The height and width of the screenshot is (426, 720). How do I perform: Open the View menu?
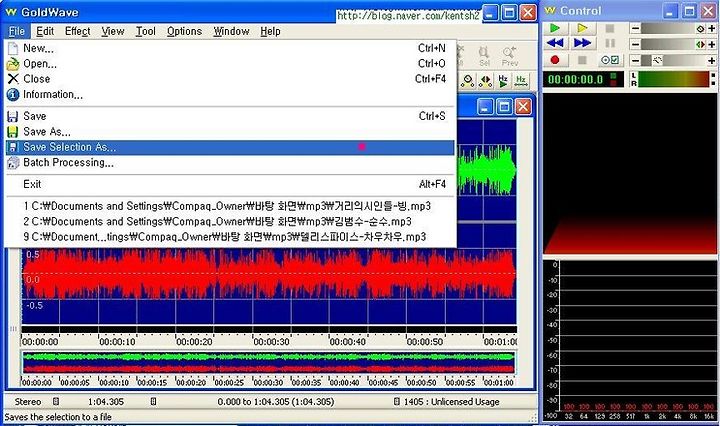pos(113,31)
